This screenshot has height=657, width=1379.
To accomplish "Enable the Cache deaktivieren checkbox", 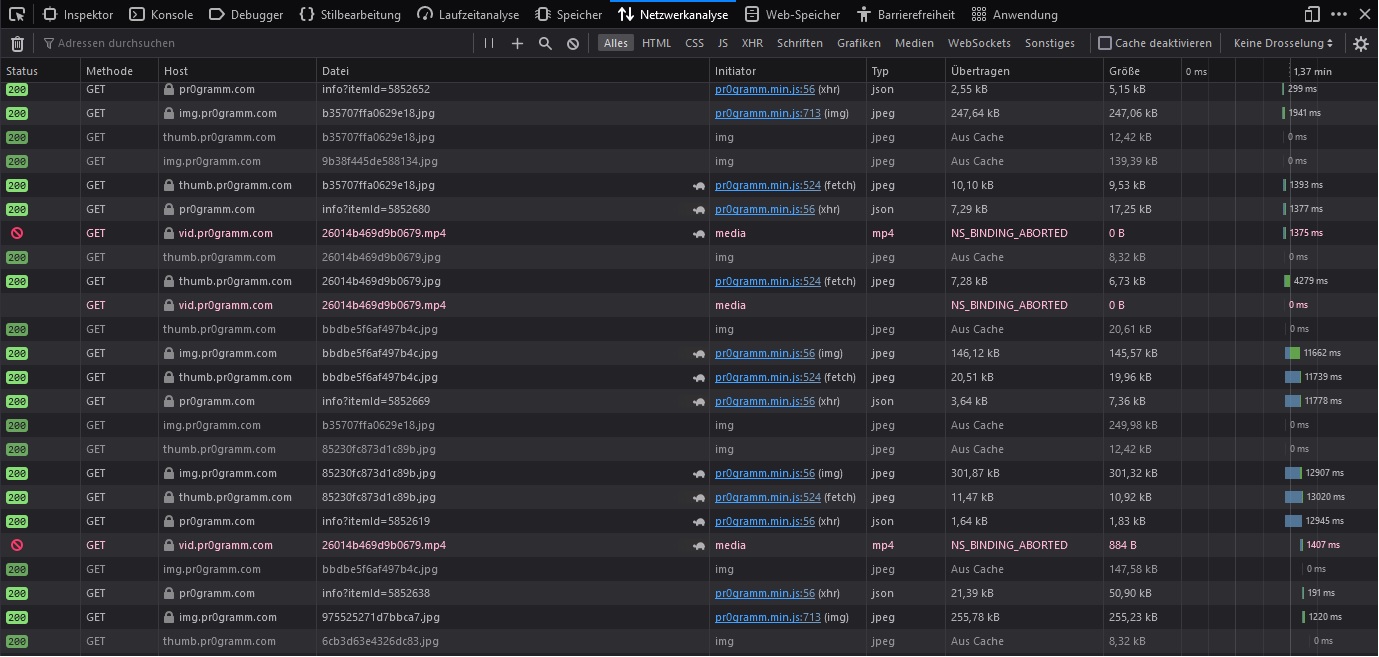I will tap(1105, 43).
